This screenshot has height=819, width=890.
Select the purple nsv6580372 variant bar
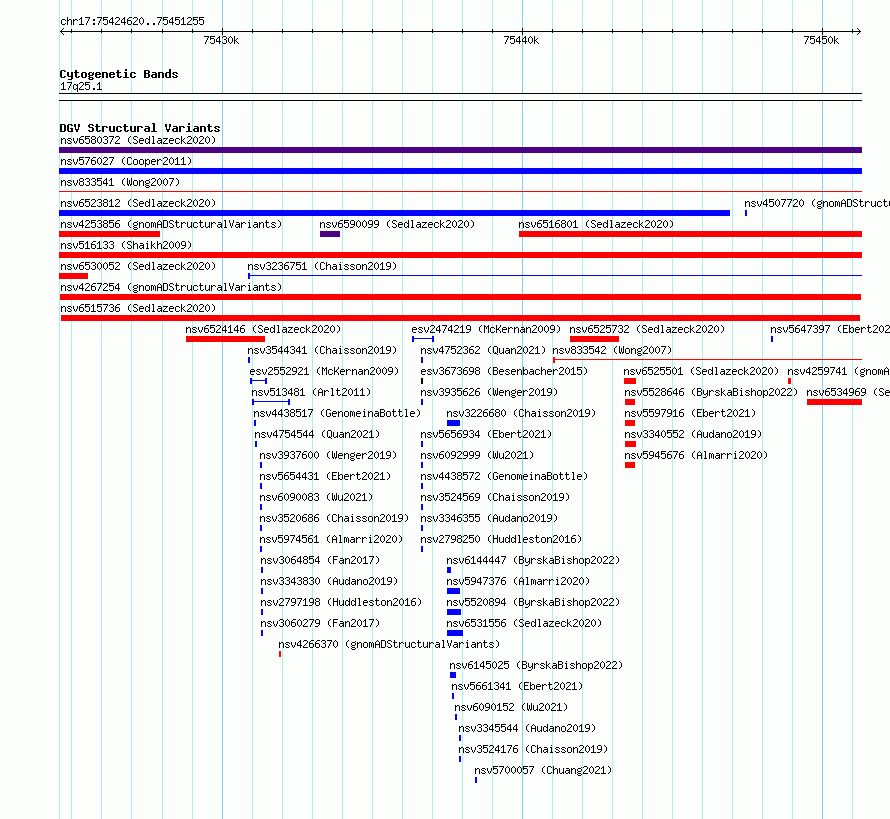click(460, 150)
